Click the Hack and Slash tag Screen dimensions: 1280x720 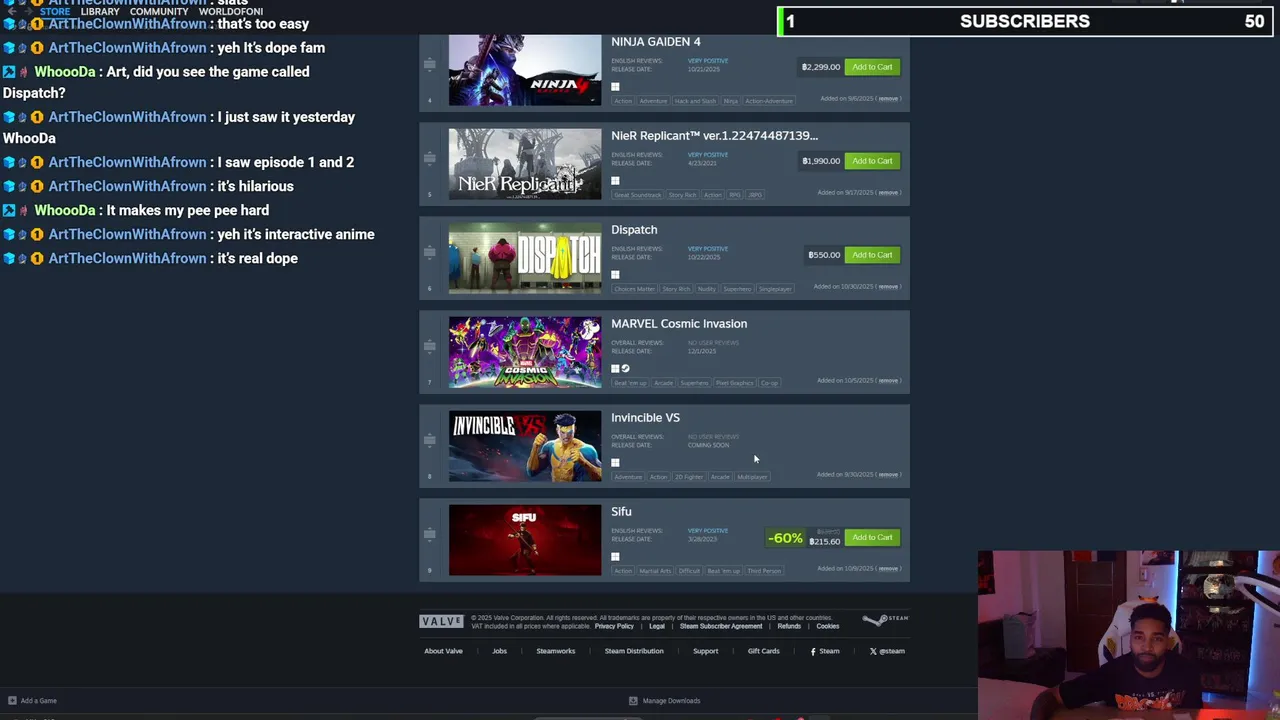click(695, 101)
